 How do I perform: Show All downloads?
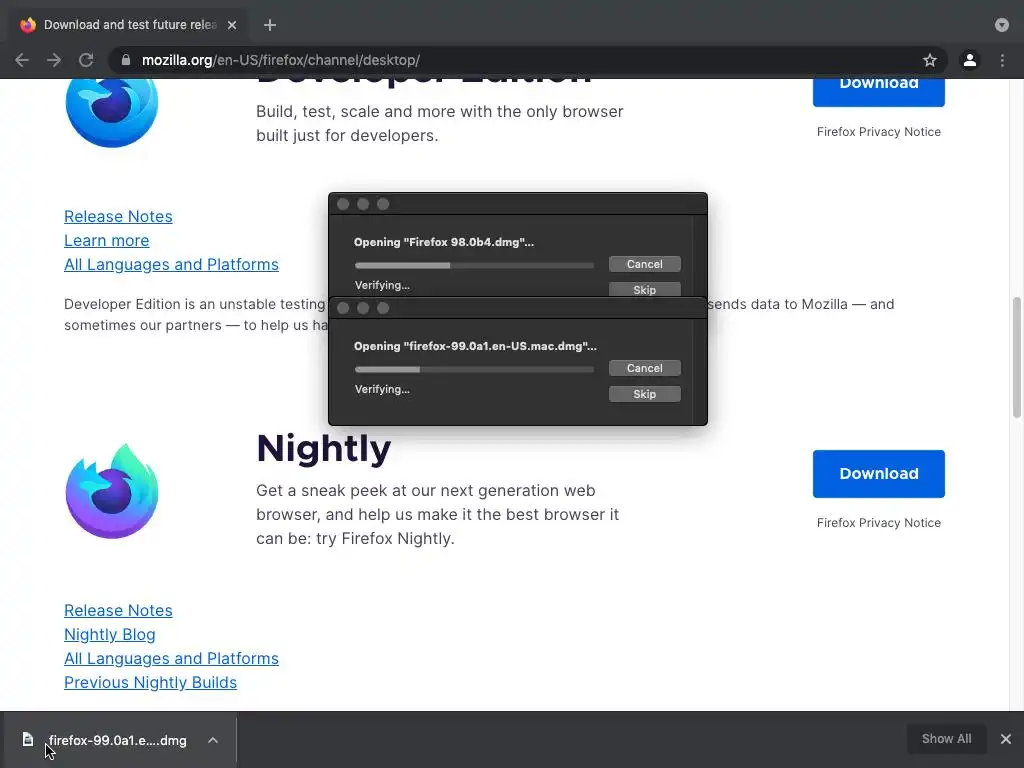(x=946, y=739)
